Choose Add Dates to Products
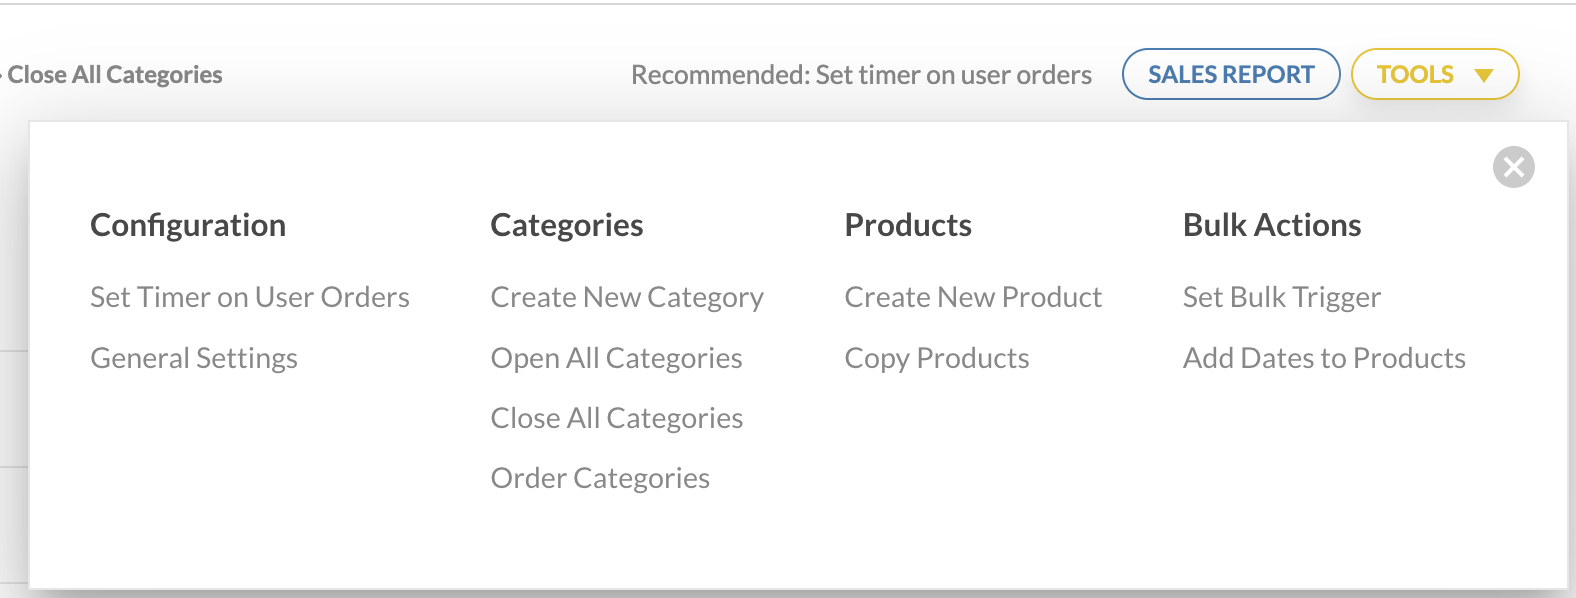The width and height of the screenshot is (1576, 598). 1324,358
